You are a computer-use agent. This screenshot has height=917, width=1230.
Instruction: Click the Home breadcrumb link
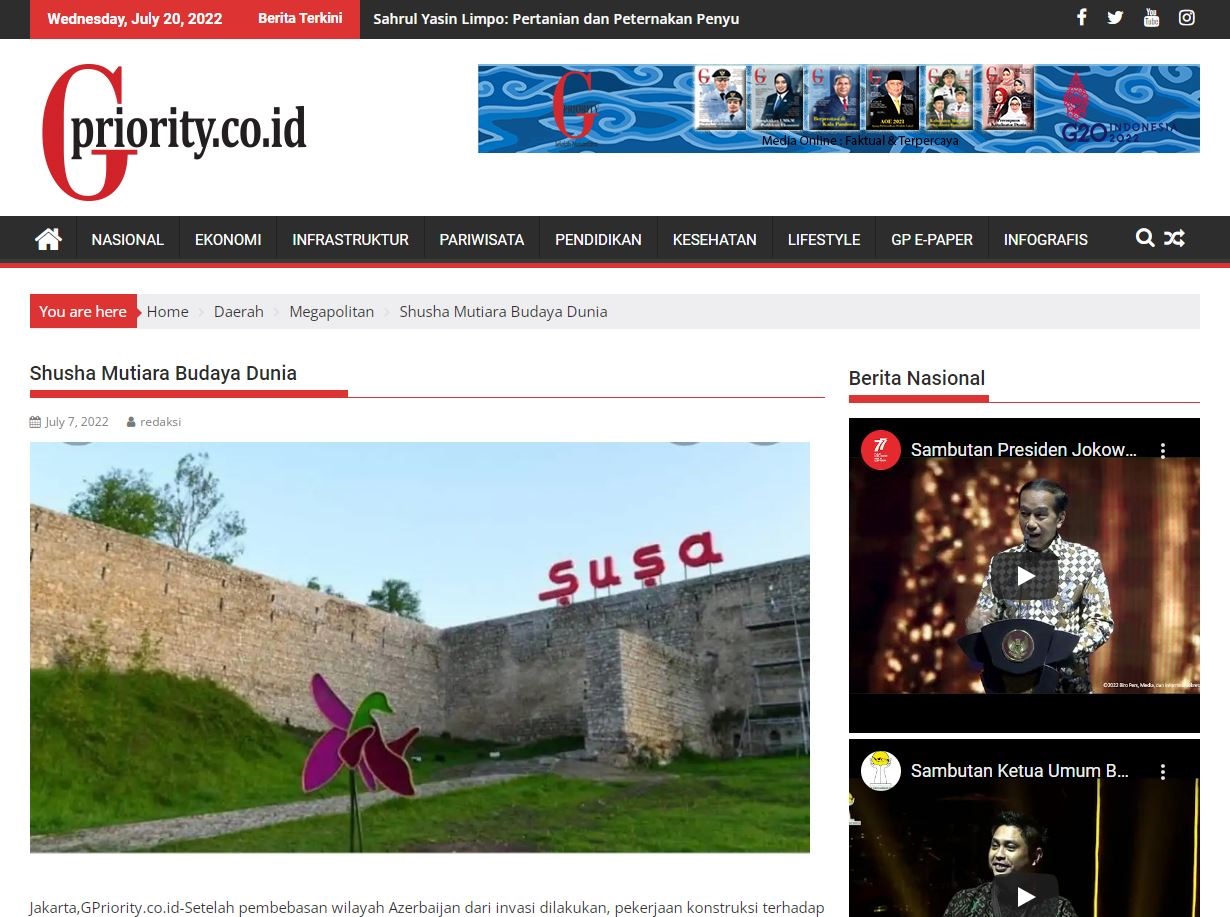(x=167, y=312)
